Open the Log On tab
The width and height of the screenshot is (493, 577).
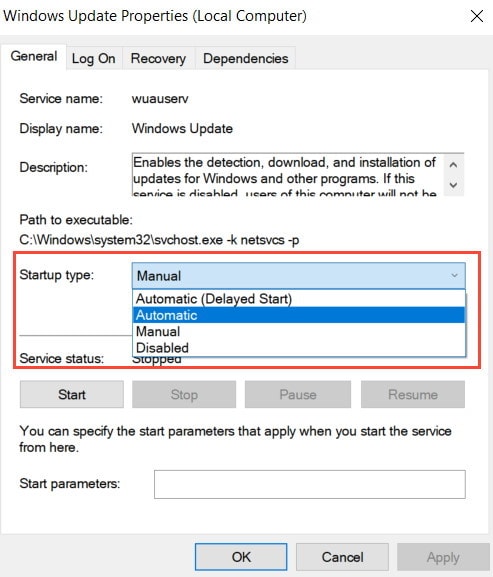point(94,59)
